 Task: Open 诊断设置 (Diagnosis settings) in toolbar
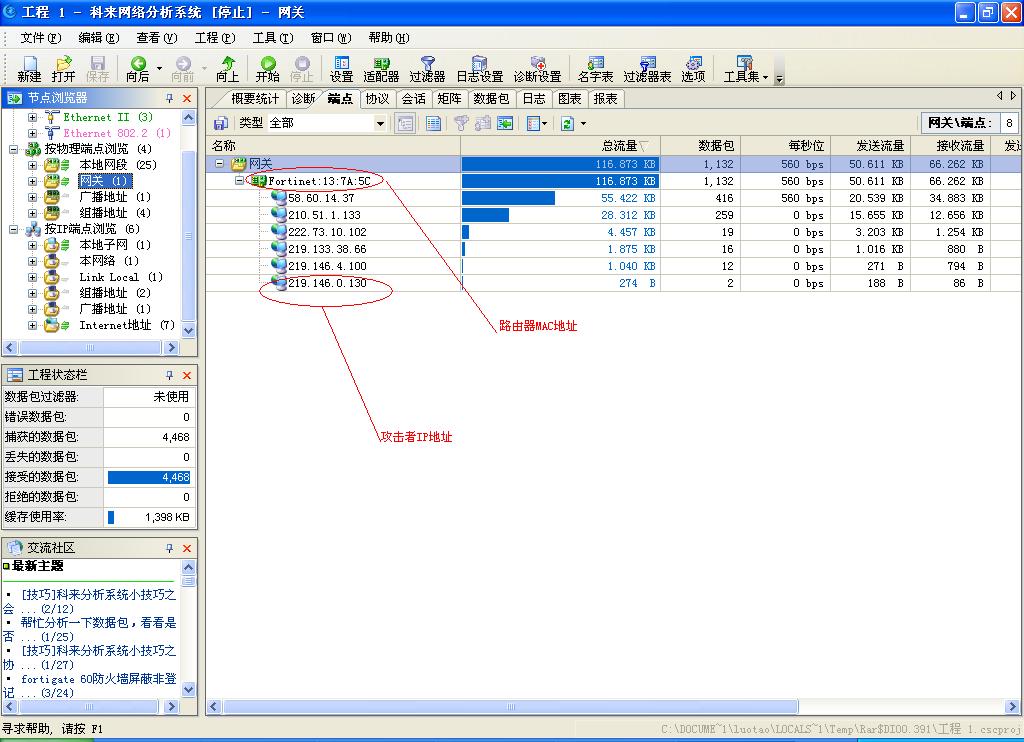537,68
